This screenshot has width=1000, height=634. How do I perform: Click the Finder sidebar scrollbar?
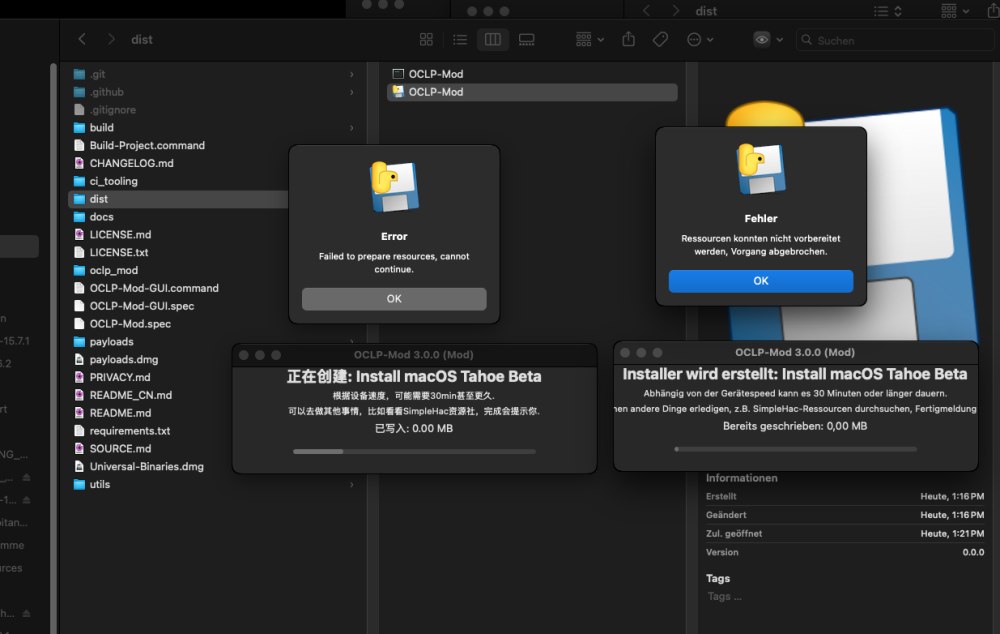54,348
